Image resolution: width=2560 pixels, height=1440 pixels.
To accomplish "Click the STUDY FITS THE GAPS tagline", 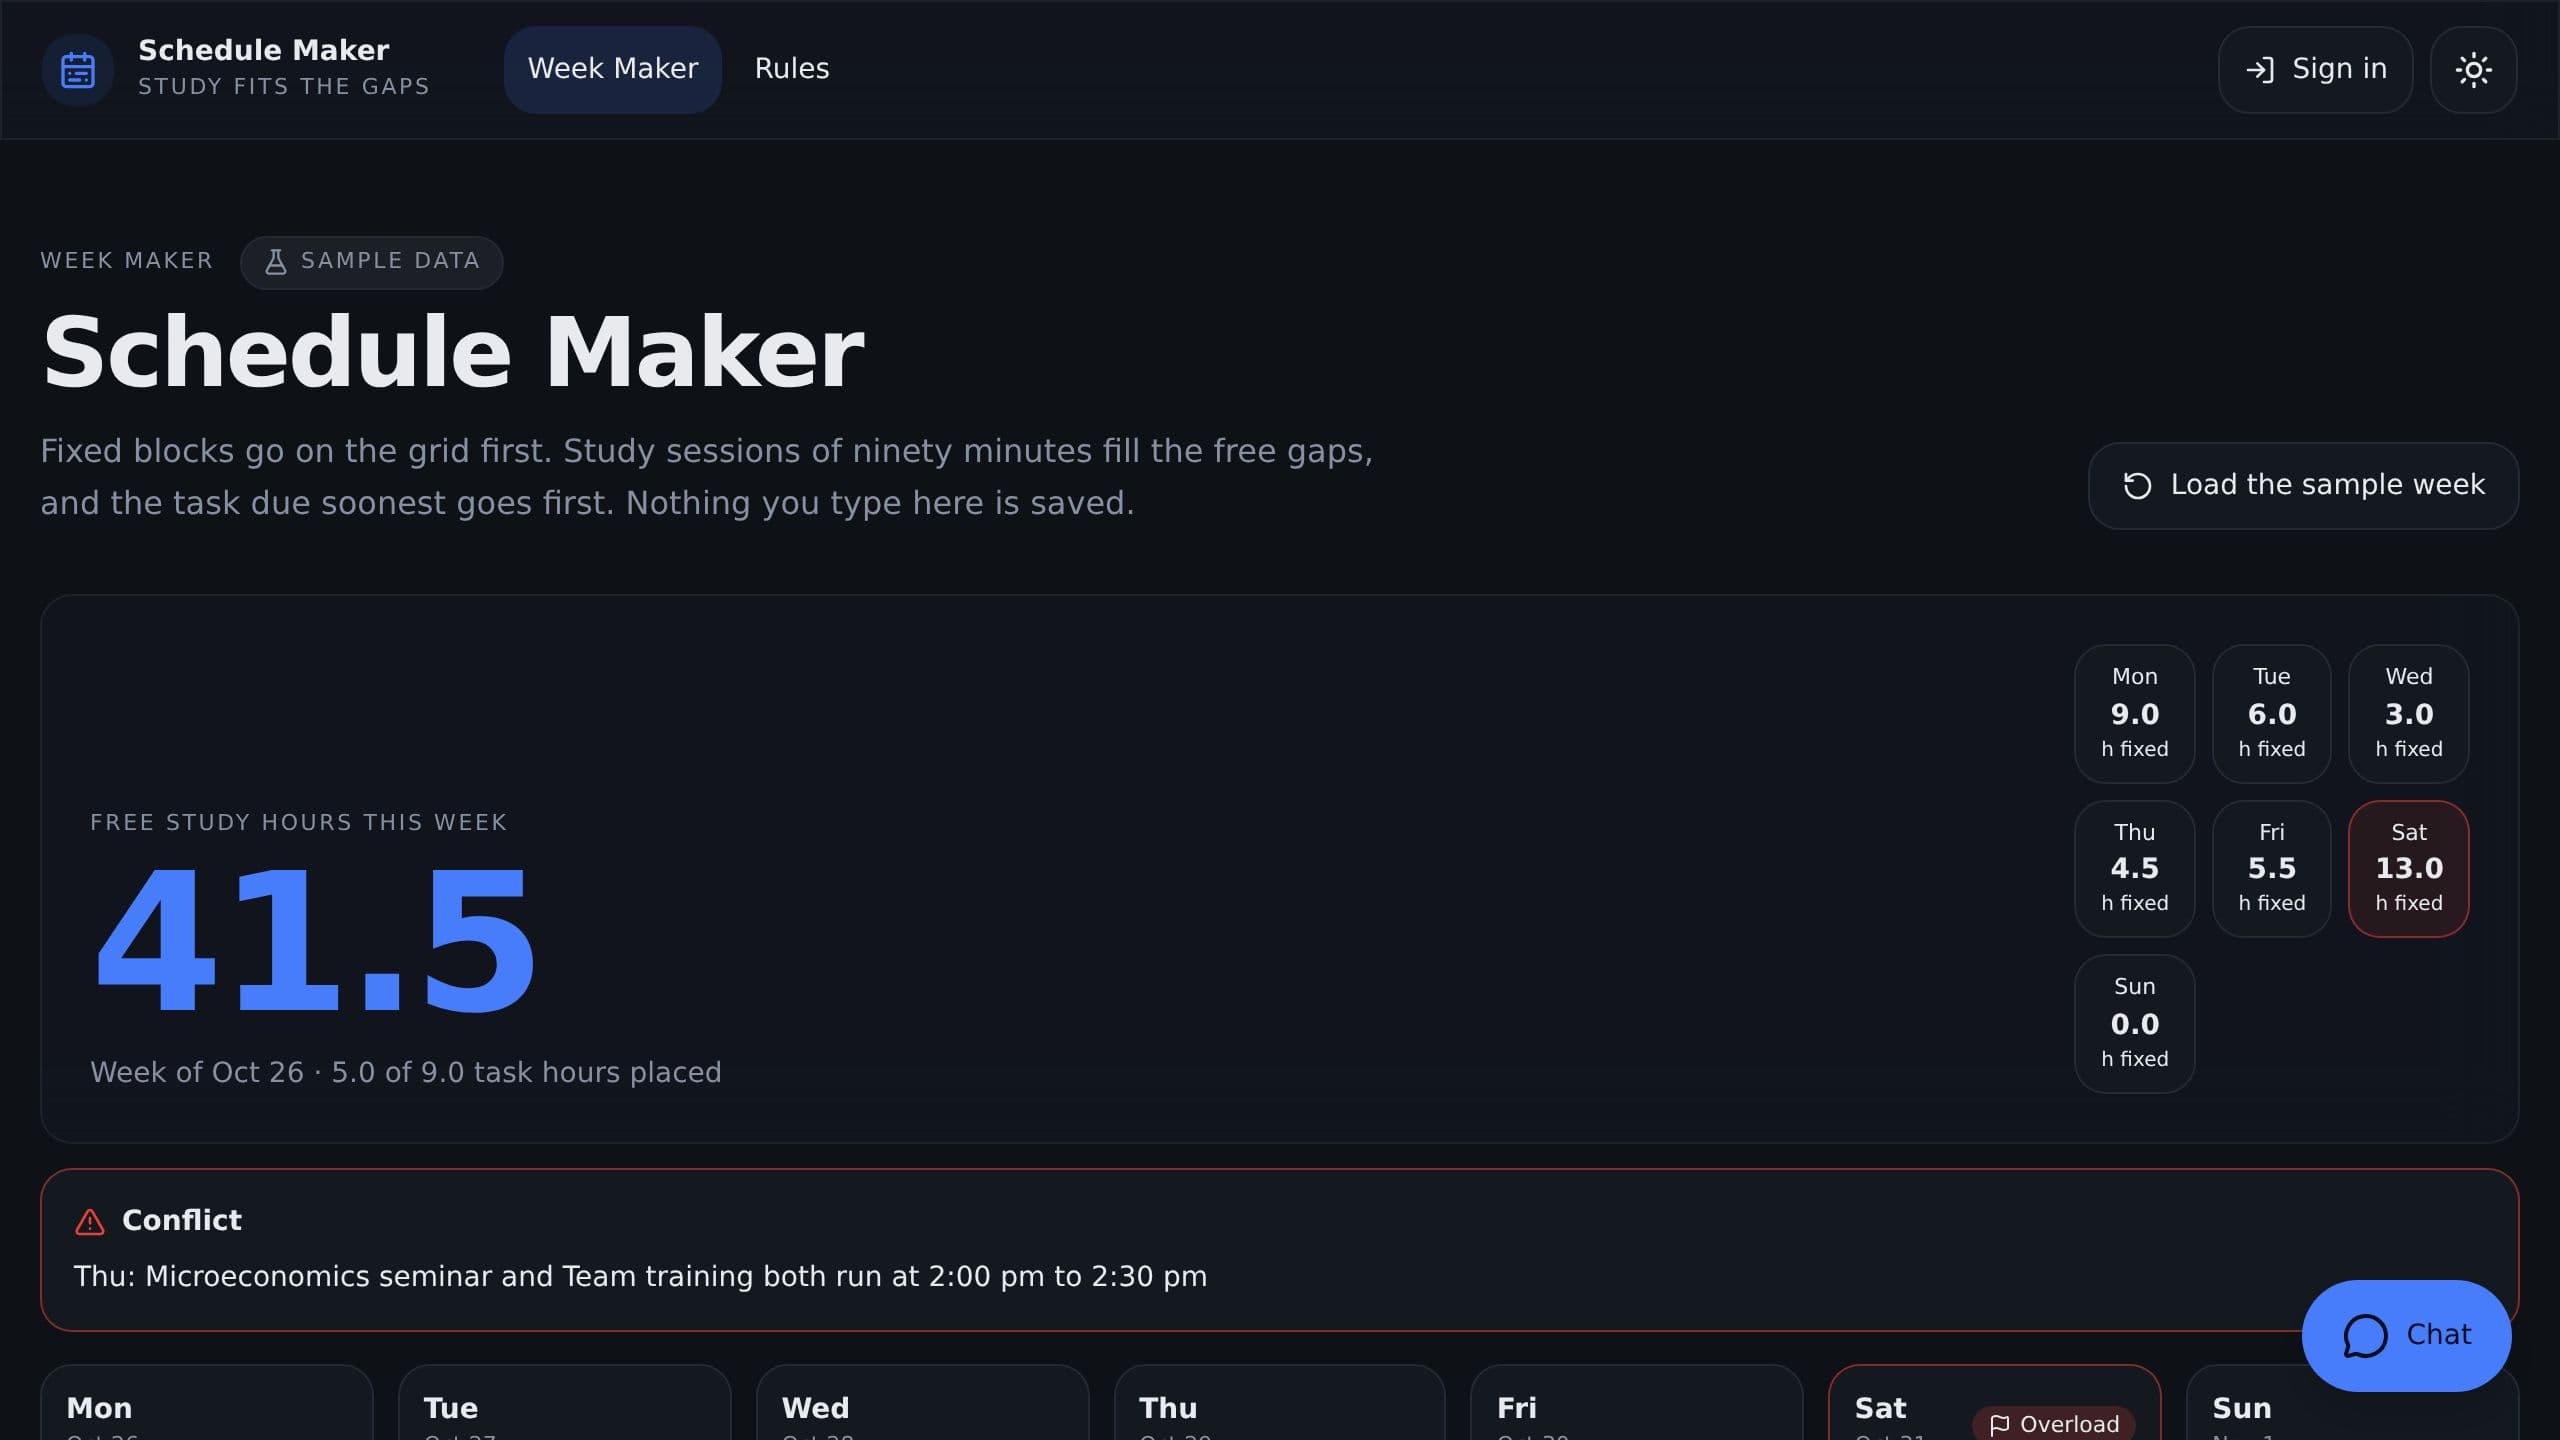I will [x=284, y=87].
